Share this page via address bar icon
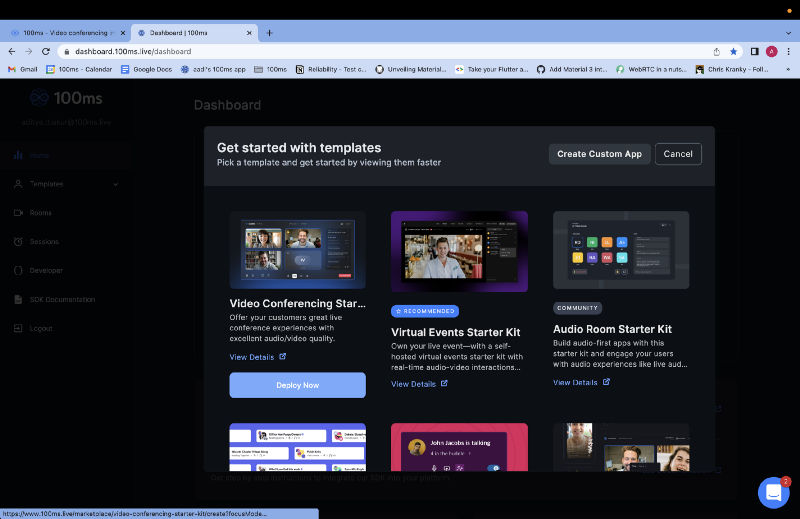Image resolution: width=800 pixels, height=519 pixels. [716, 52]
